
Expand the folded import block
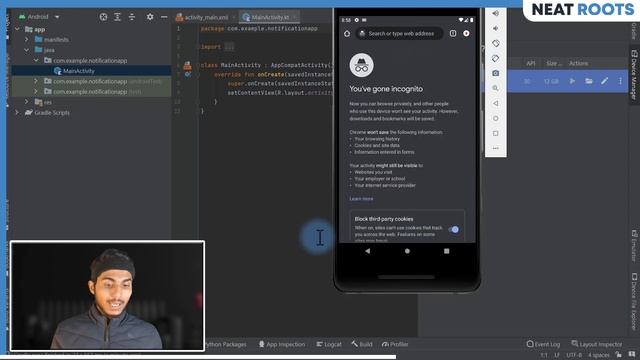click(229, 47)
